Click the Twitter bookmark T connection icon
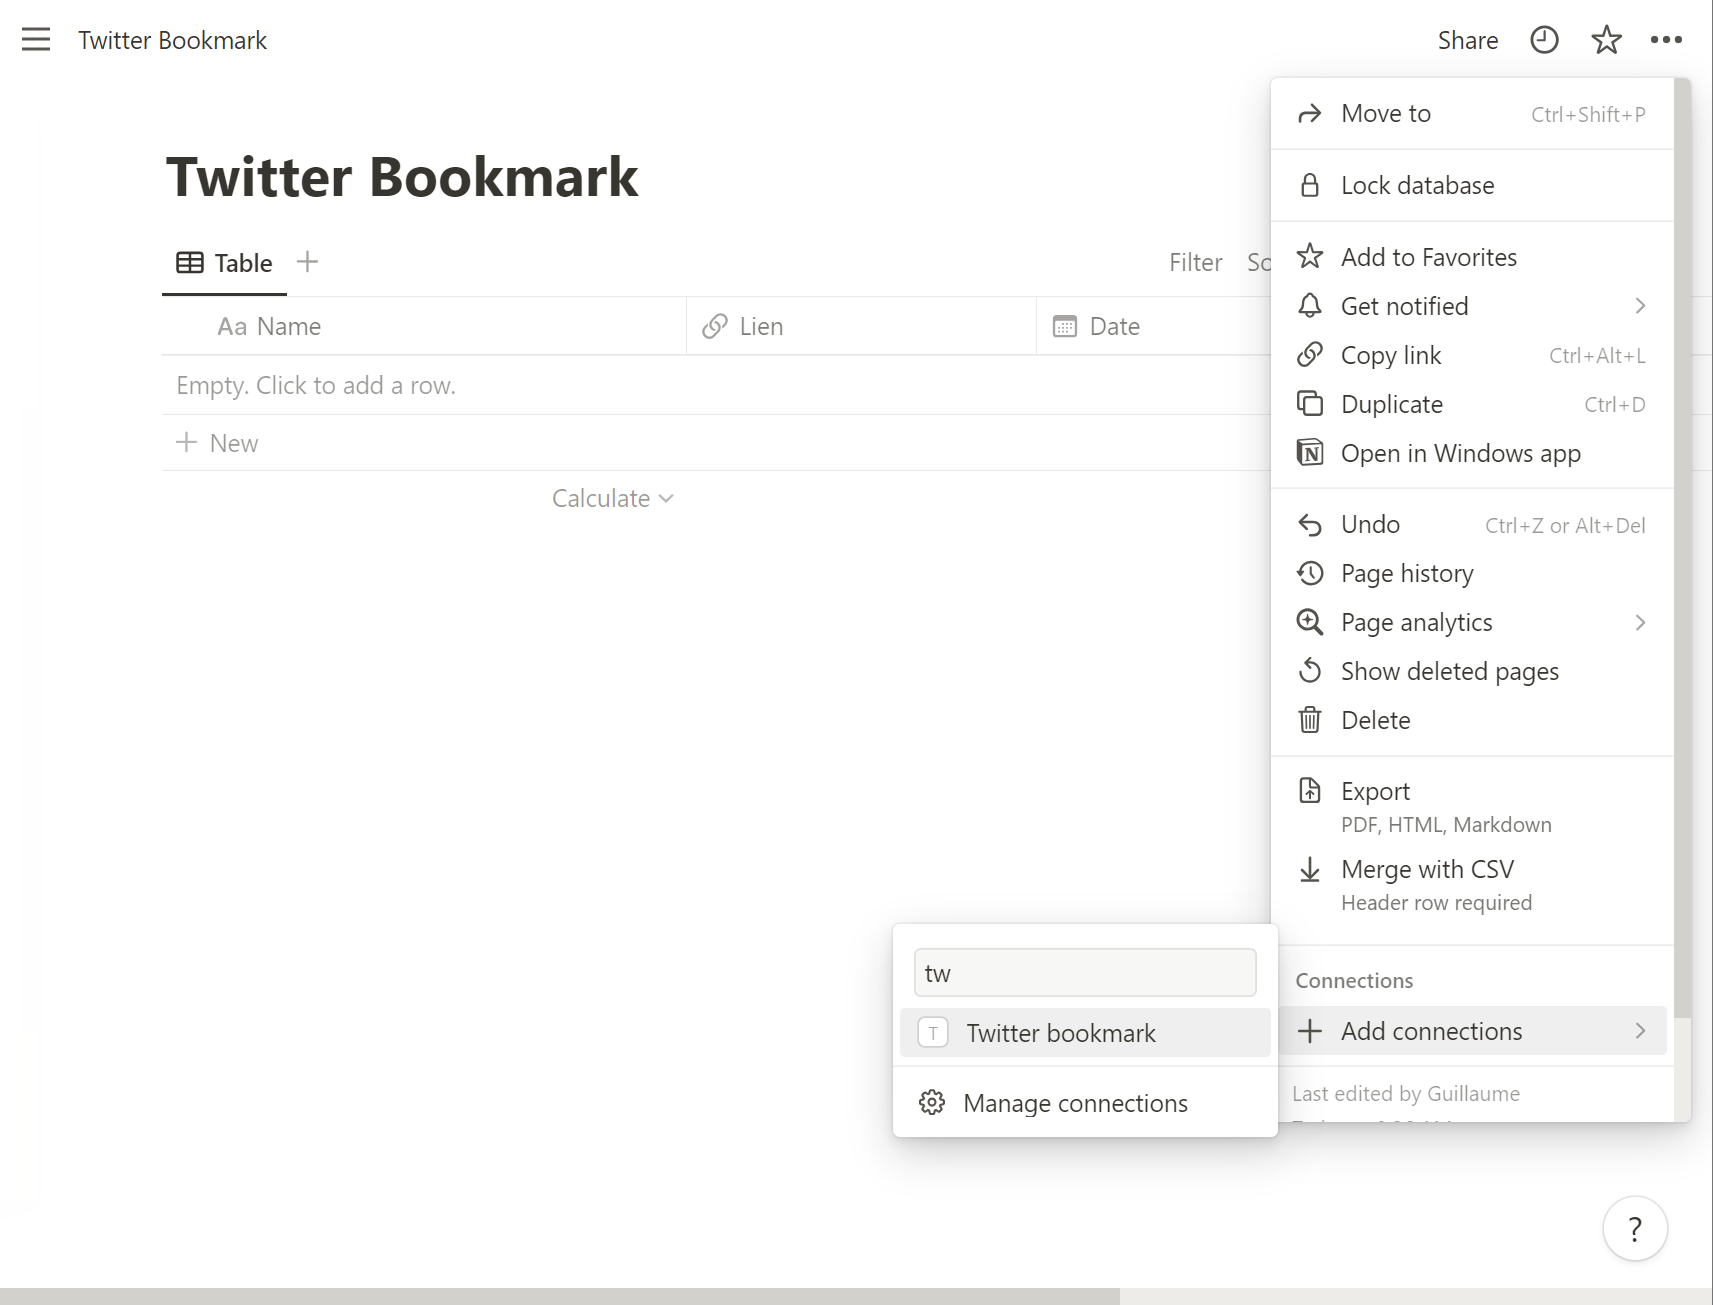Image resolution: width=1713 pixels, height=1305 pixels. pos(933,1033)
